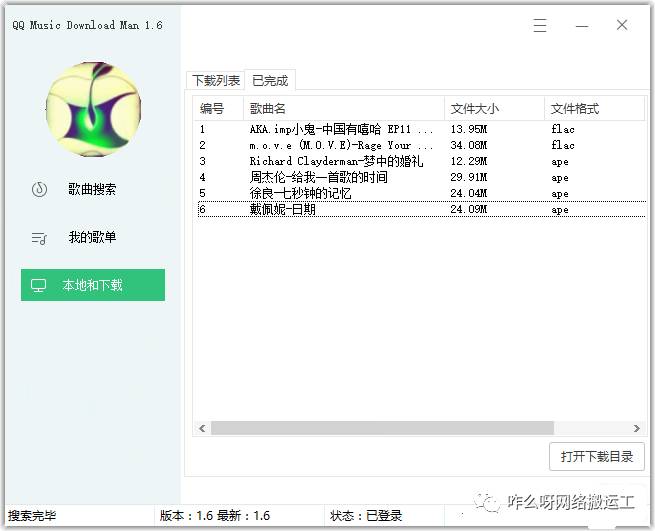Select 本地和下载 in the sidebar
Viewport: 655px width, 531px height.
(93, 285)
